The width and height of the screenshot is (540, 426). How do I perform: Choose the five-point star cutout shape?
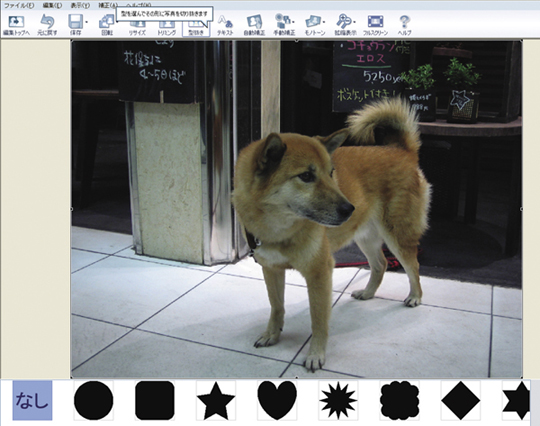[216, 401]
